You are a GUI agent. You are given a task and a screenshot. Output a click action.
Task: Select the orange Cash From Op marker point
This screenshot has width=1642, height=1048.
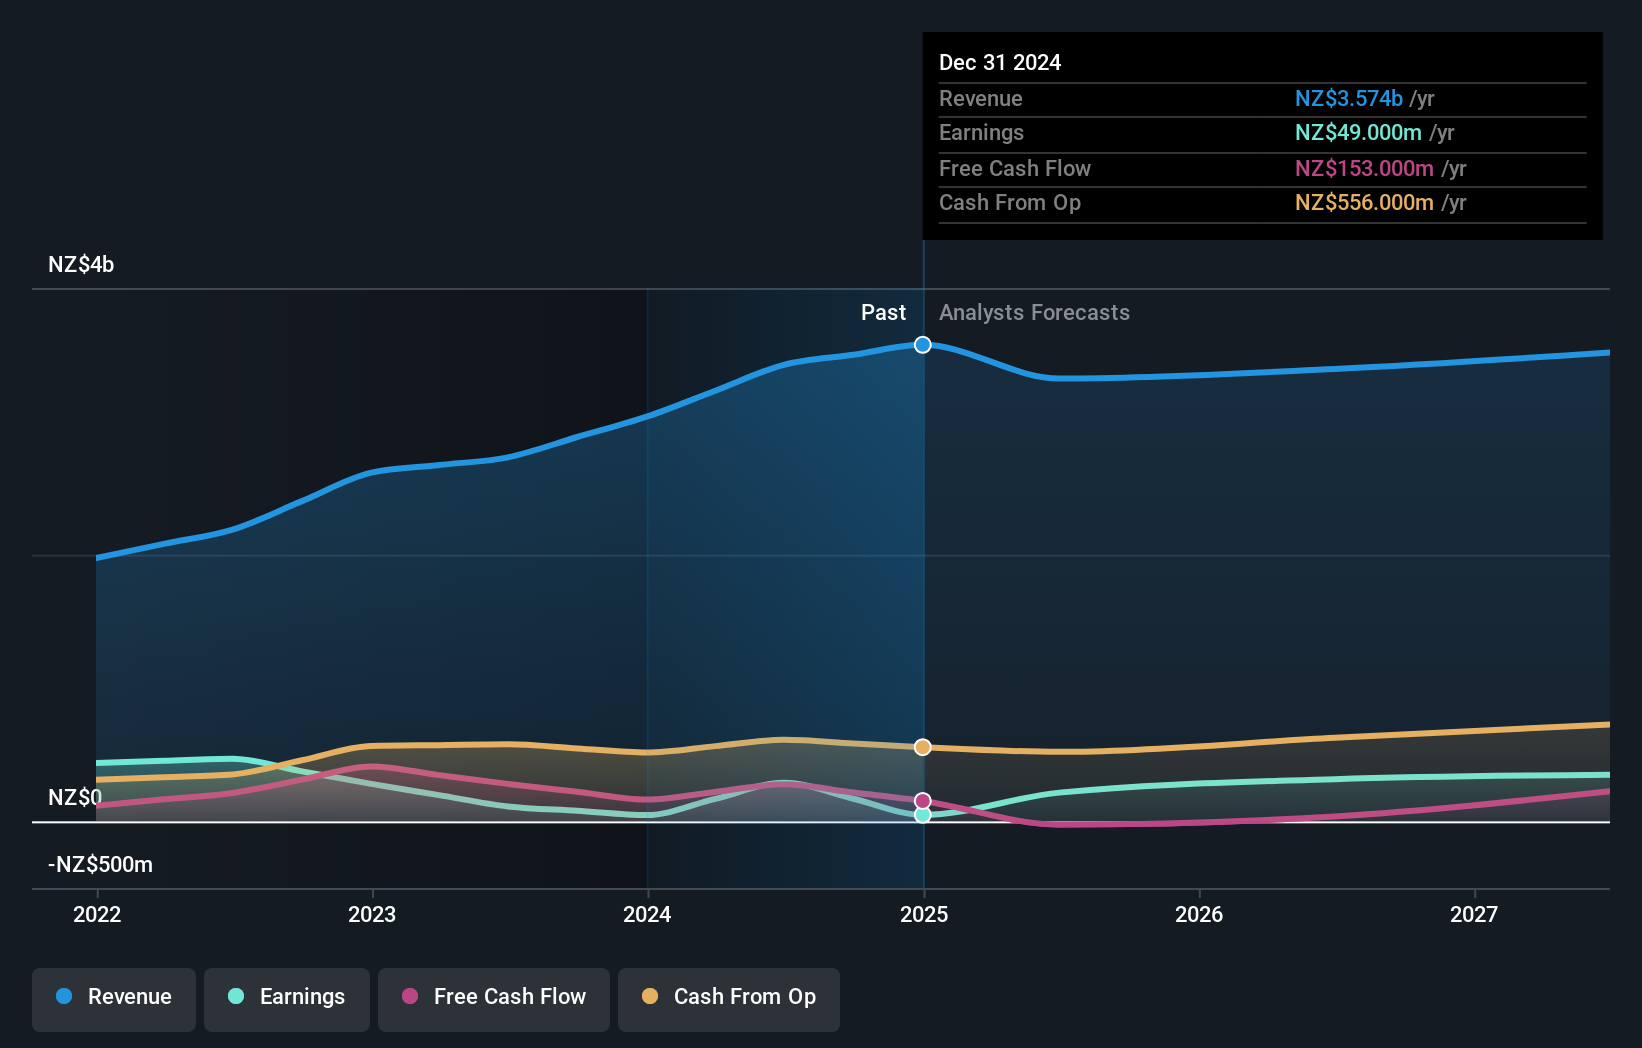(922, 747)
